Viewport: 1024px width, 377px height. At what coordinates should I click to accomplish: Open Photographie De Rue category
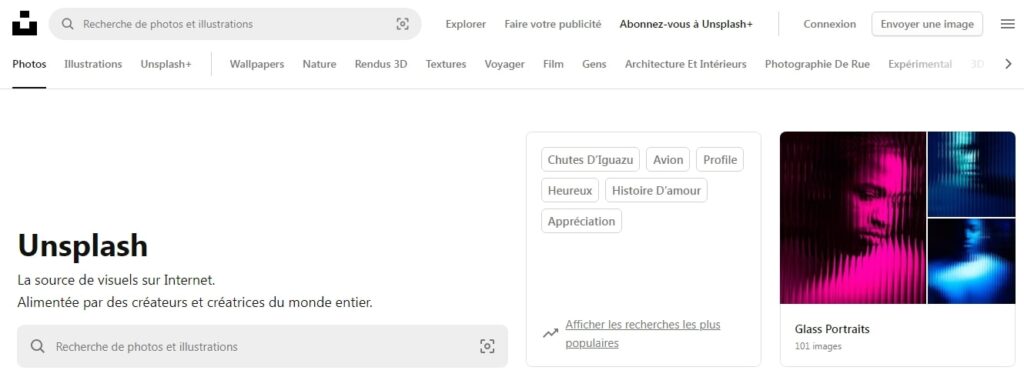[817, 64]
